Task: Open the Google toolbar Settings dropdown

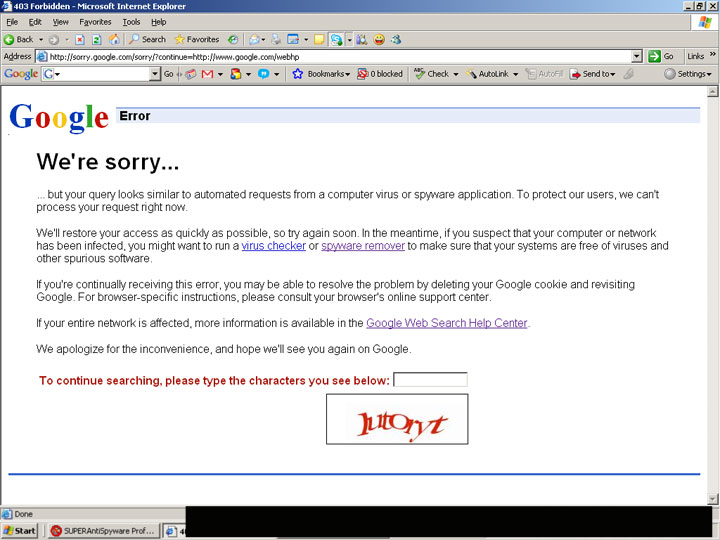Action: coord(688,74)
